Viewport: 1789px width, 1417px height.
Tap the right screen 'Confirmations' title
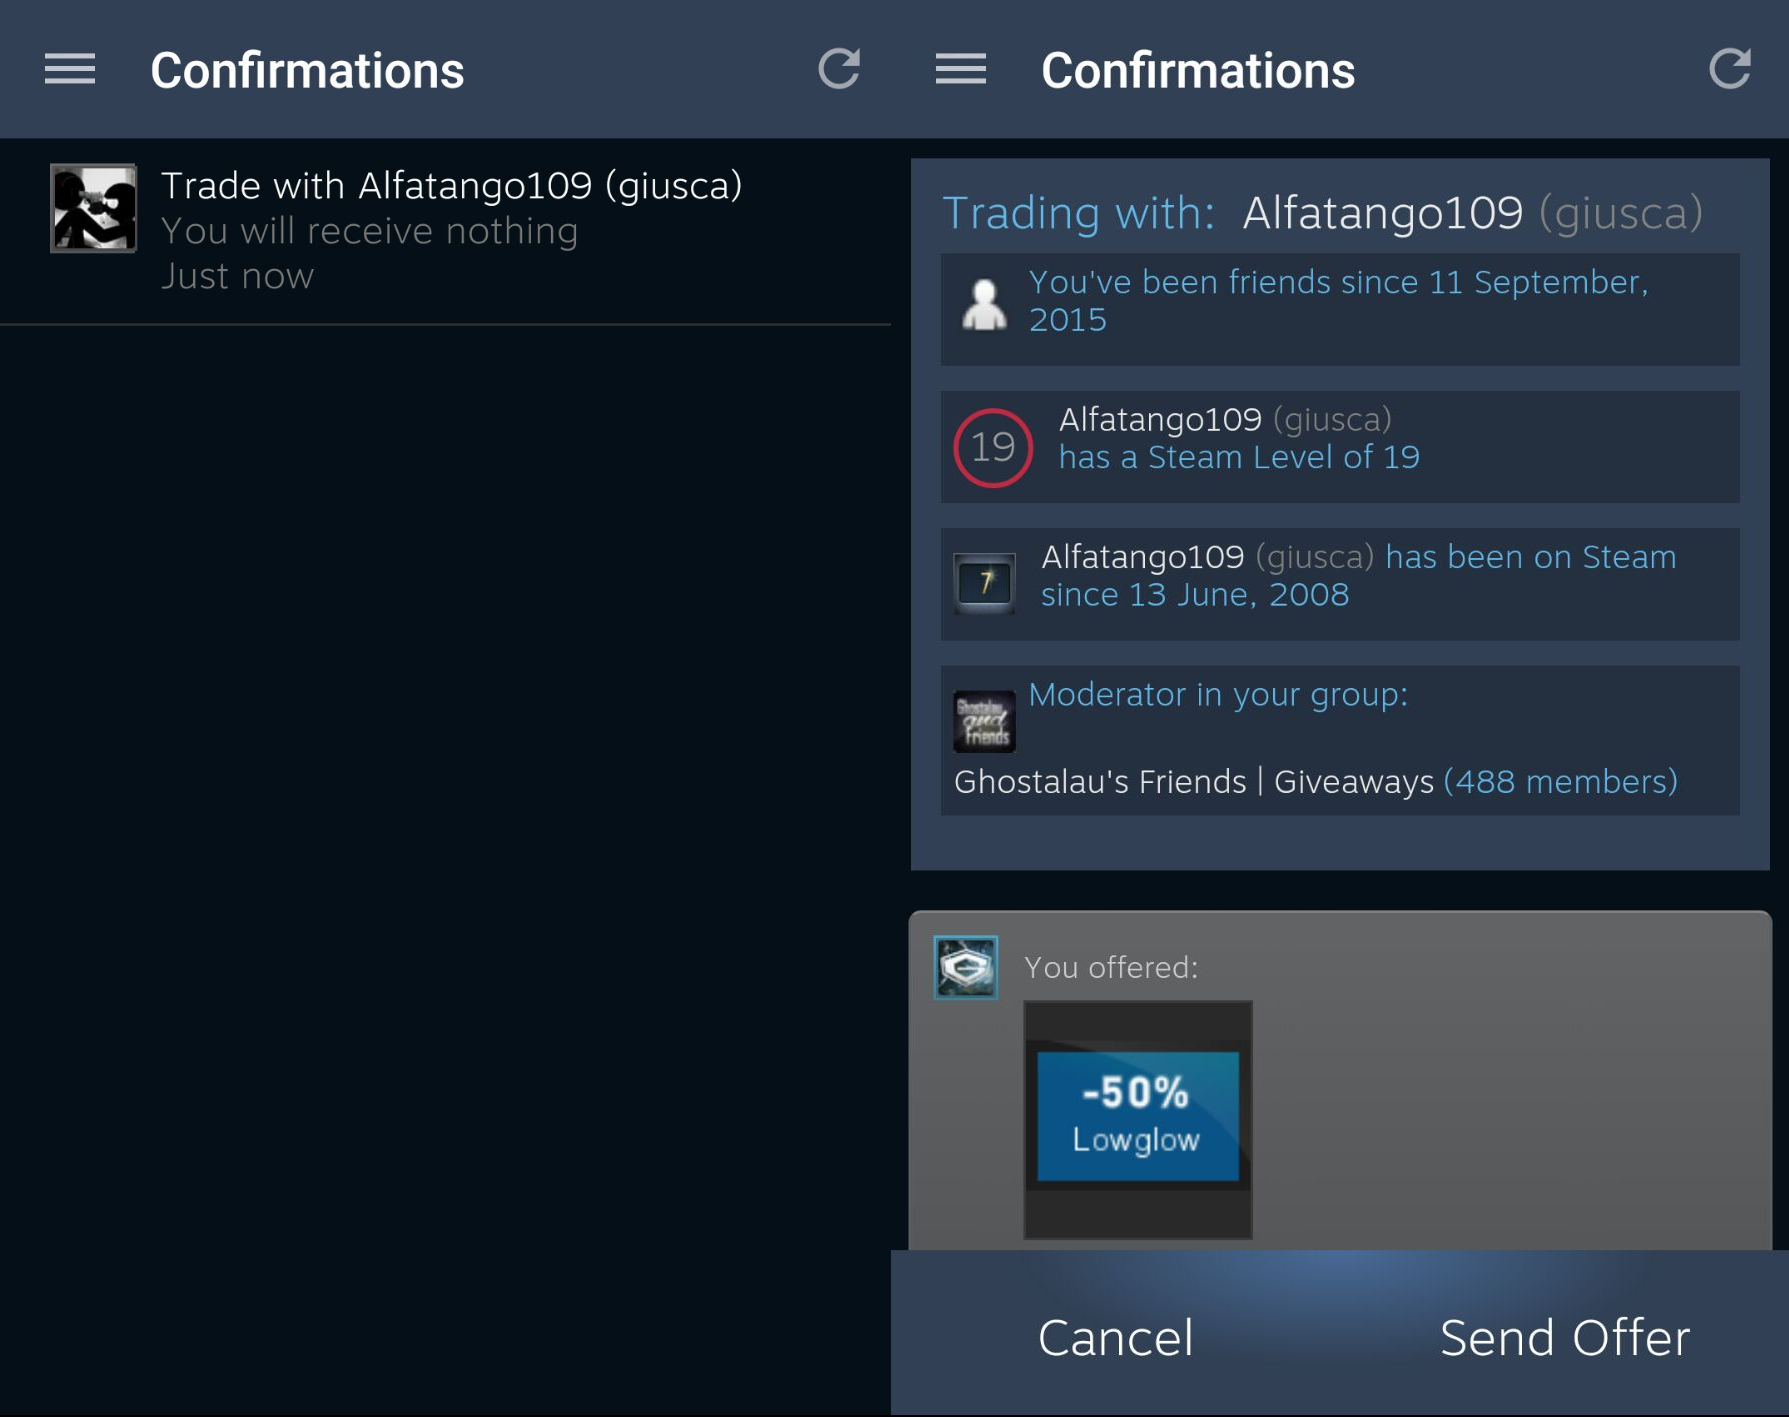1198,70
